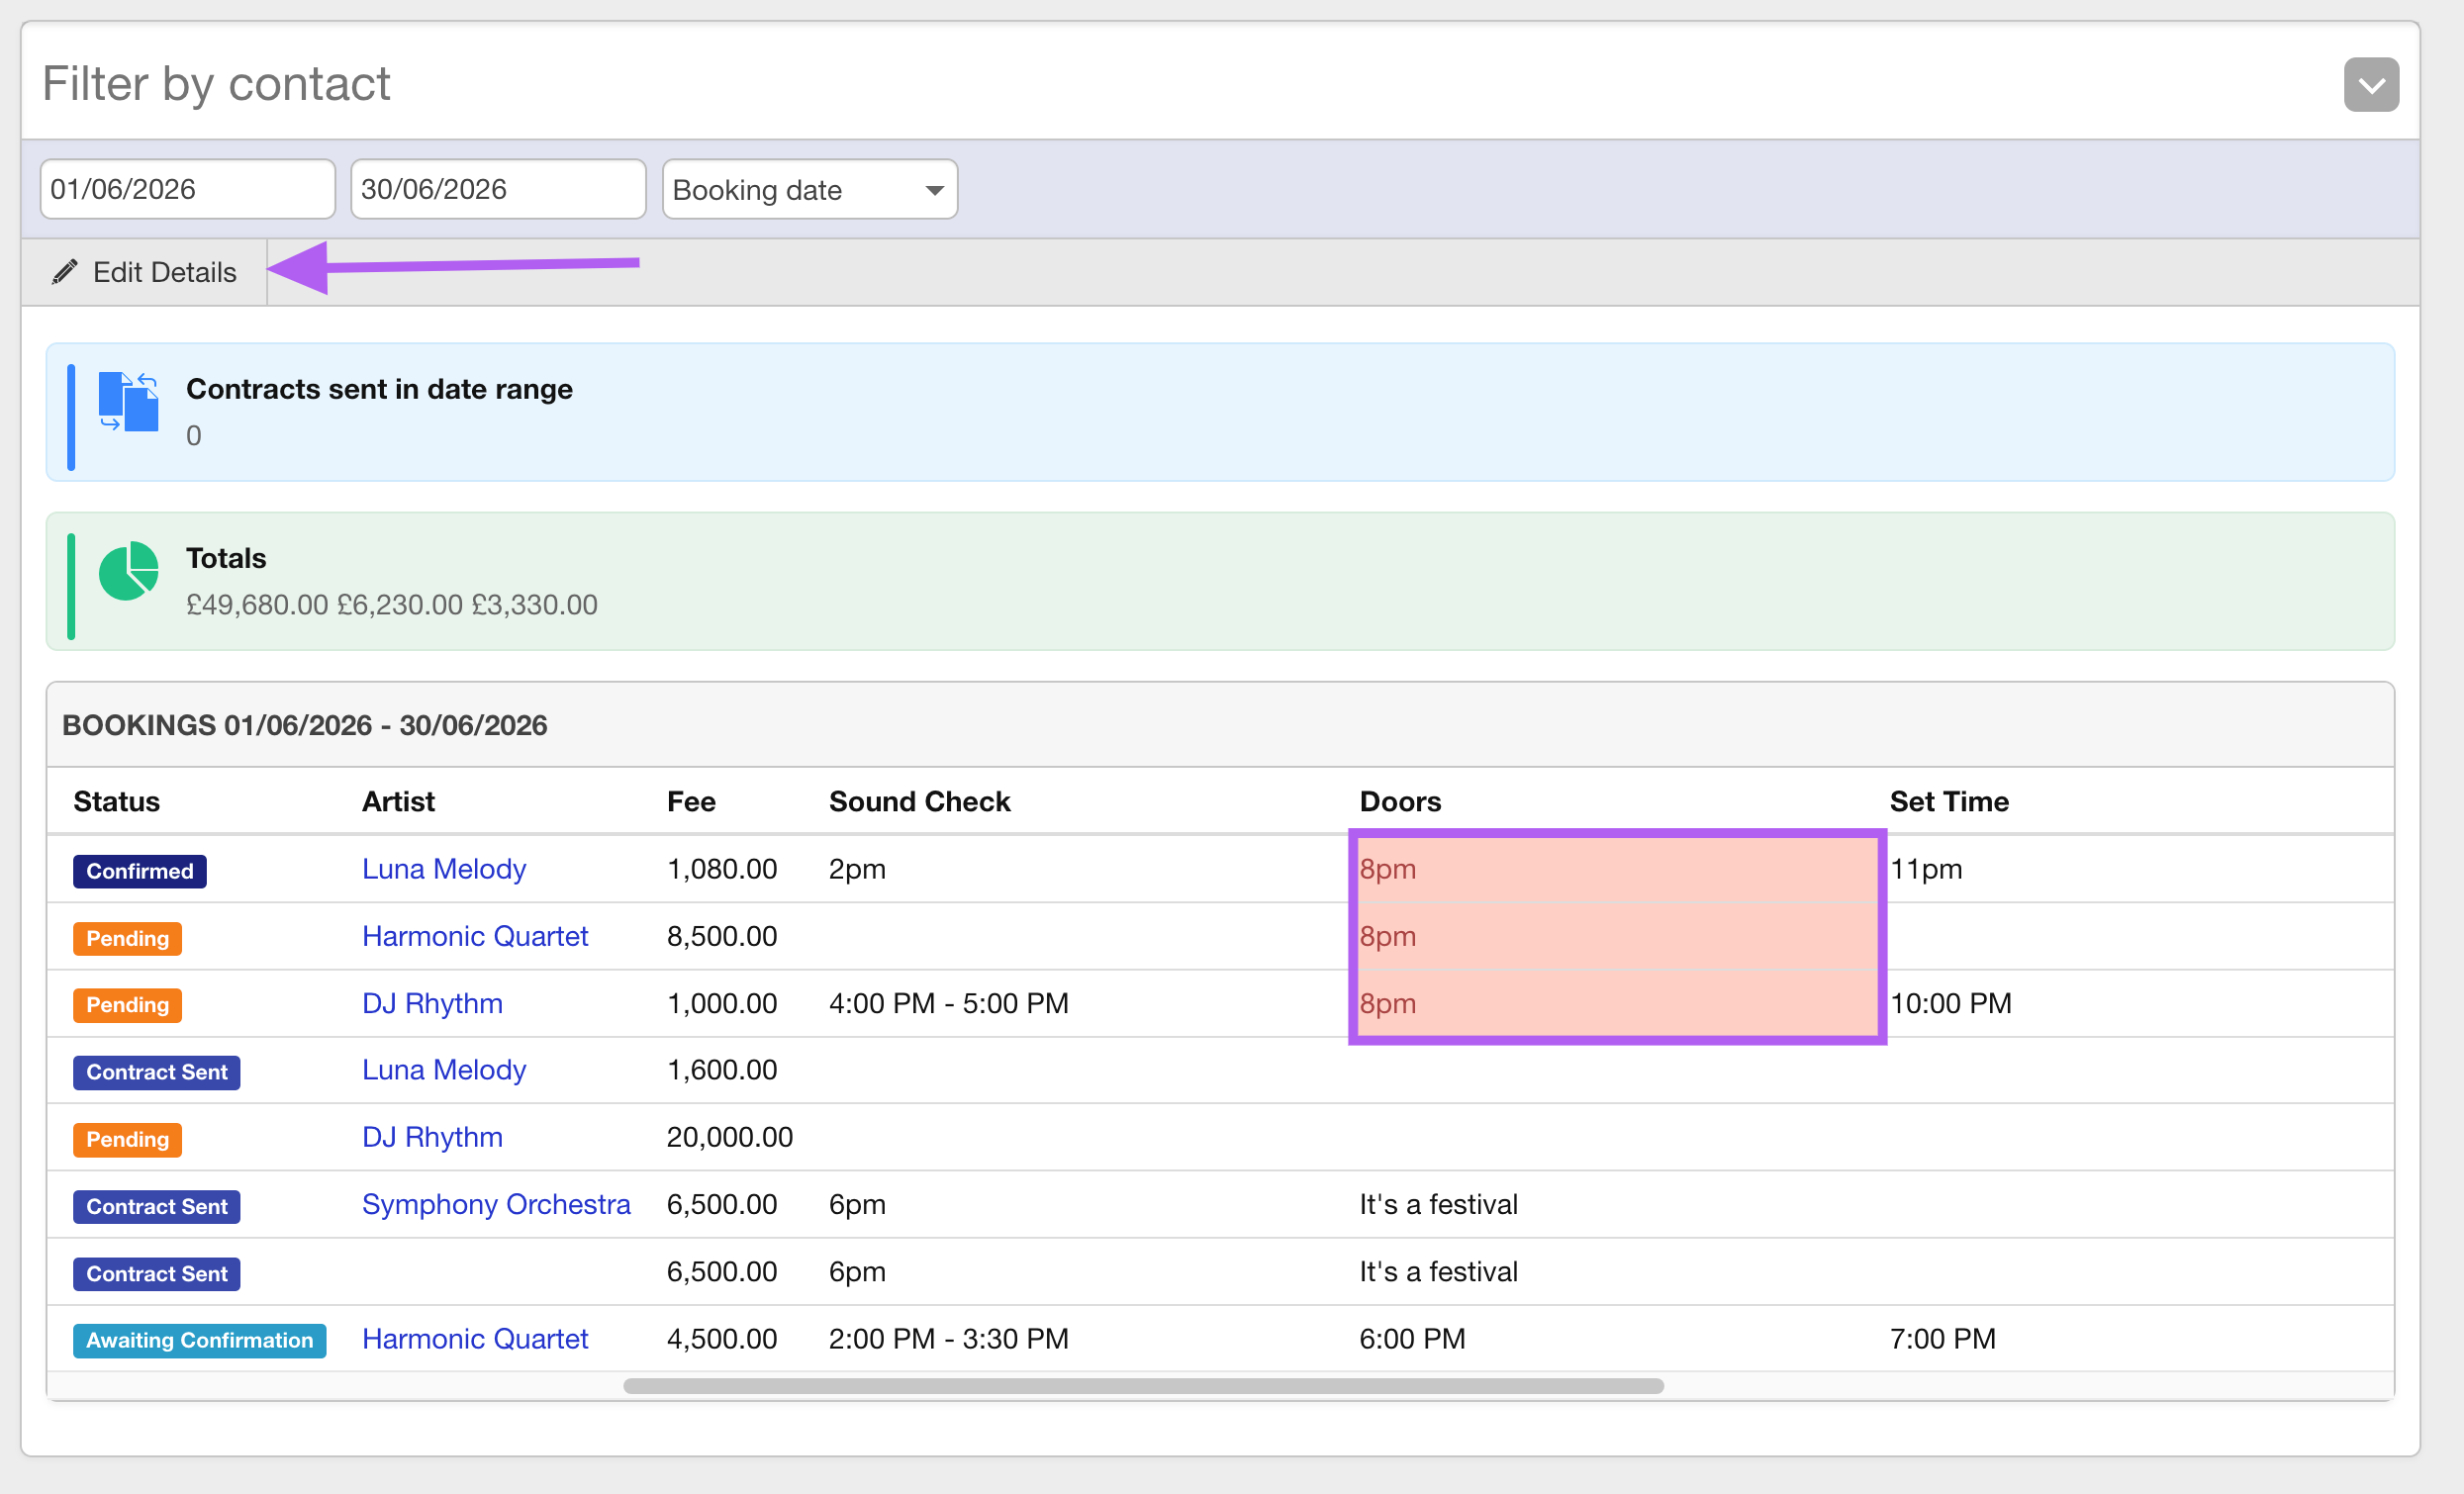Click the Status column header
The height and width of the screenshot is (1494, 2464).
click(116, 802)
